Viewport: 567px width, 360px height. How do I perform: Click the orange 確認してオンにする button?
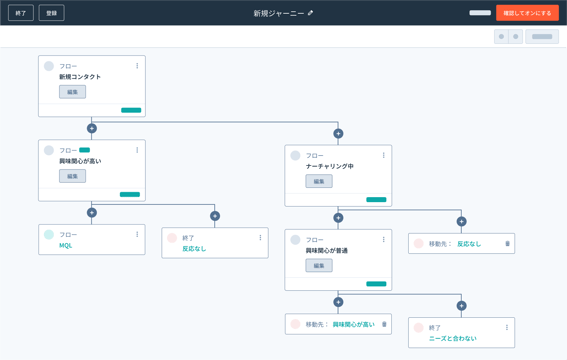(527, 13)
